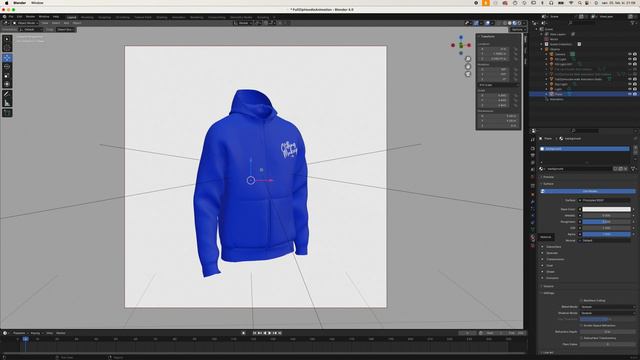The height and width of the screenshot is (360, 640).
Task: Click the toggle camera view gizmo
Action: click(468, 74)
